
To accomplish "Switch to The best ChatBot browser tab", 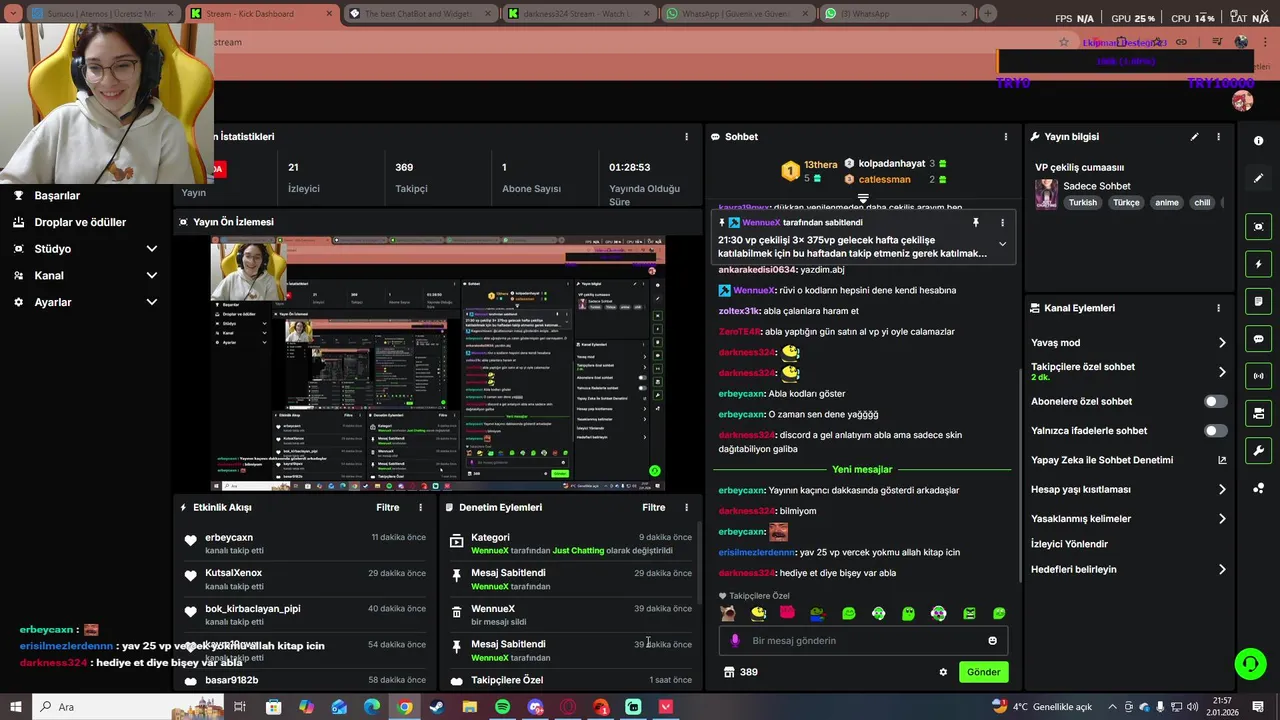I will 419,14.
